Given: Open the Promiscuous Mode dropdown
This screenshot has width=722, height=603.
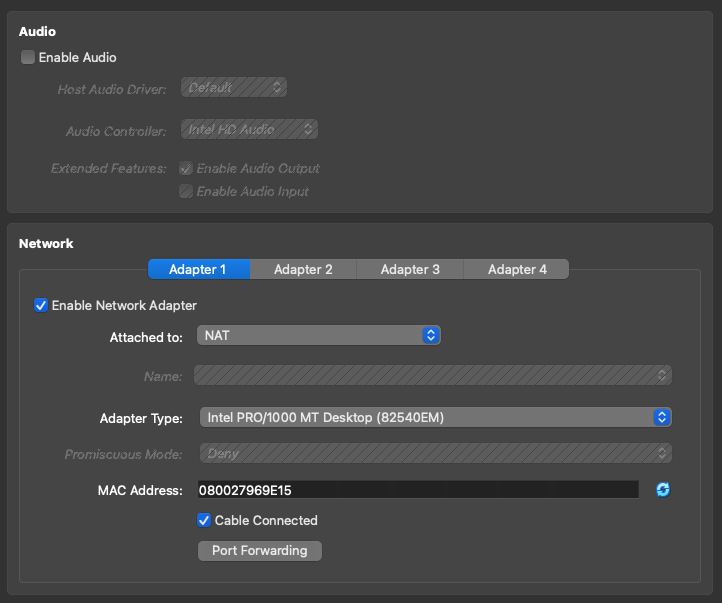Looking at the screenshot, I should click(434, 453).
